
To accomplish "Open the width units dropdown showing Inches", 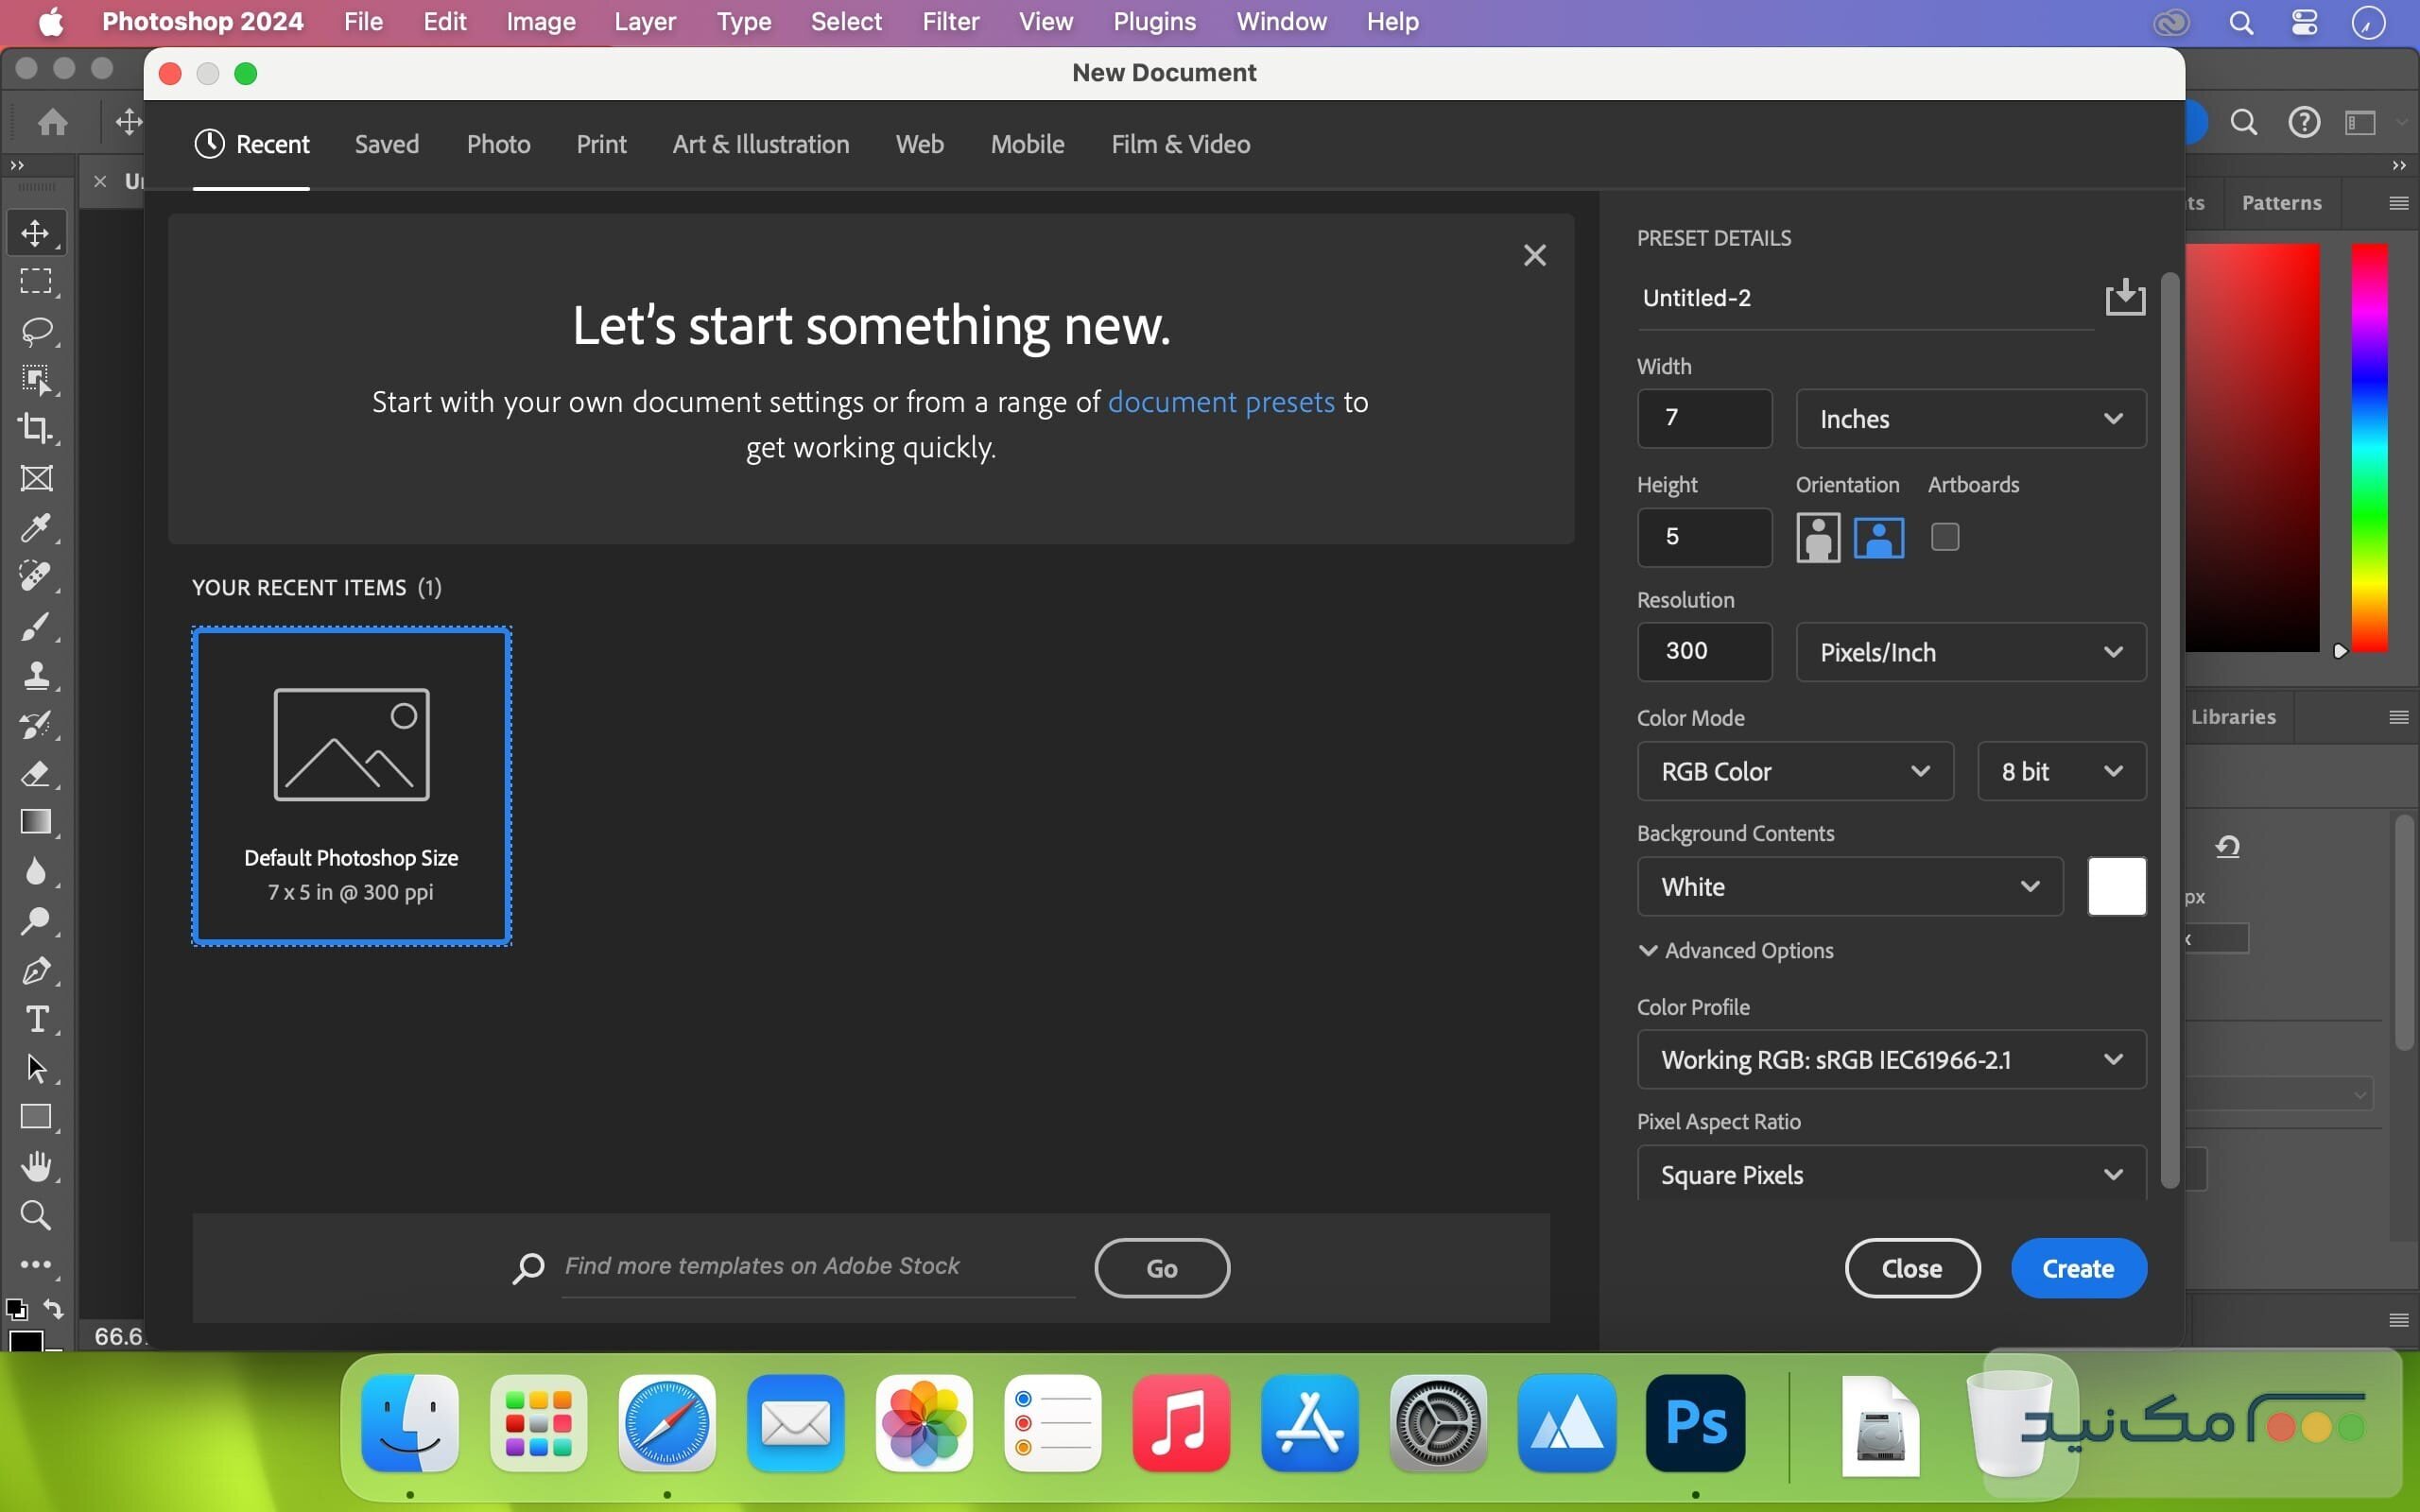I will tap(1970, 418).
